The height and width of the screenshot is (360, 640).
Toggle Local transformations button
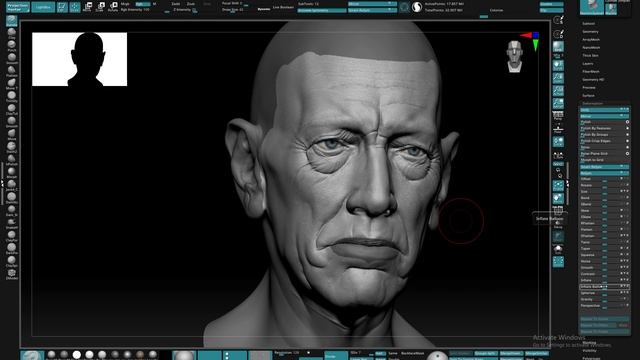558,142
